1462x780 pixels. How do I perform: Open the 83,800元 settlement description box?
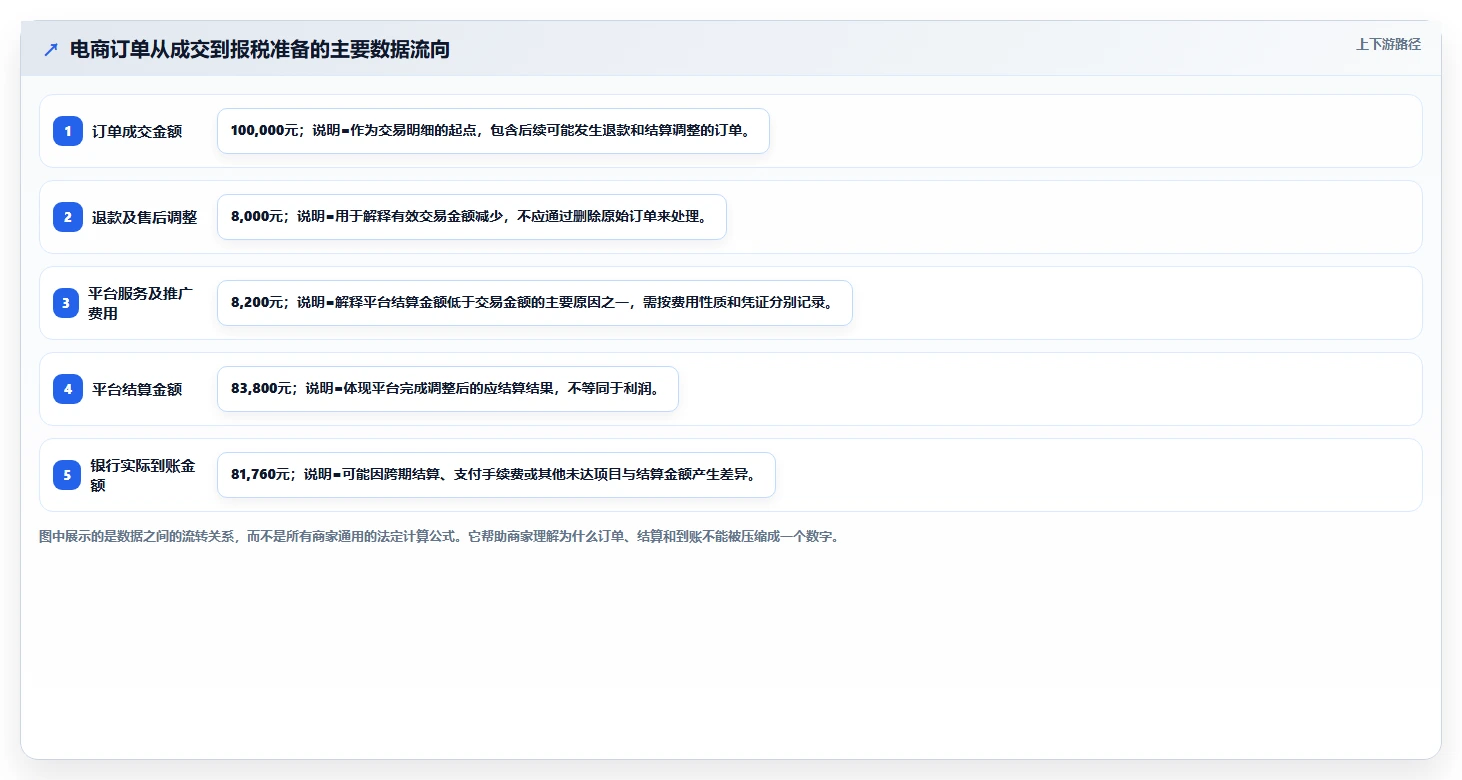coord(448,389)
